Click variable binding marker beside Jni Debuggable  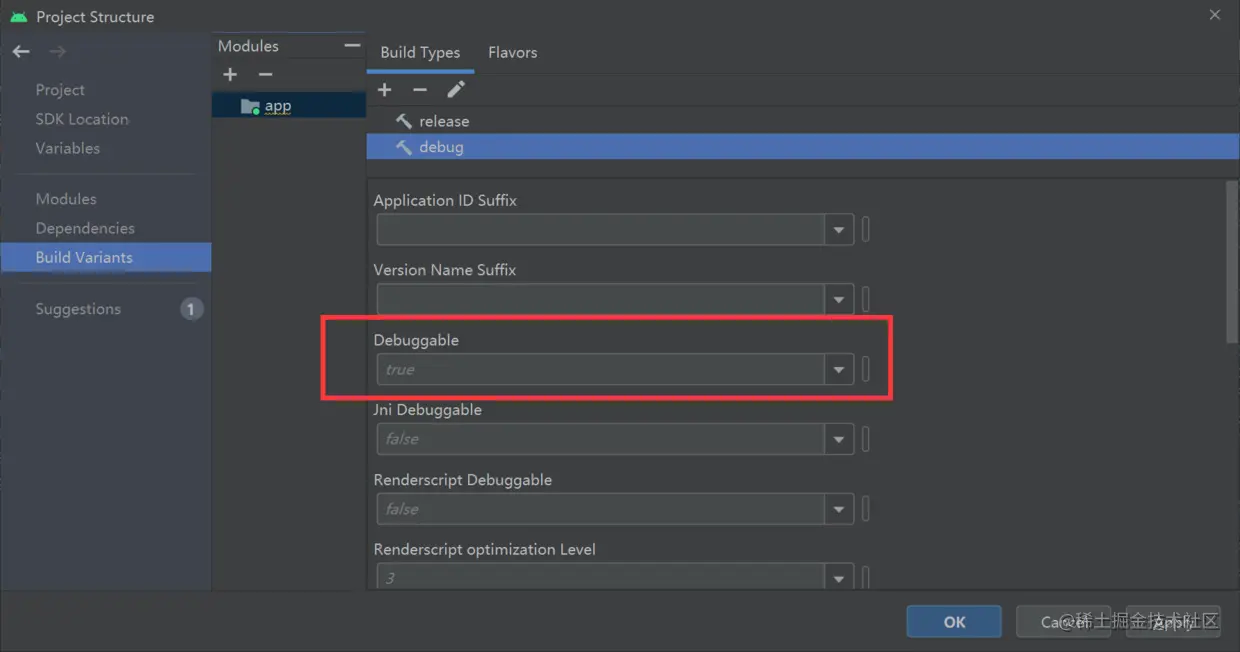(x=866, y=439)
